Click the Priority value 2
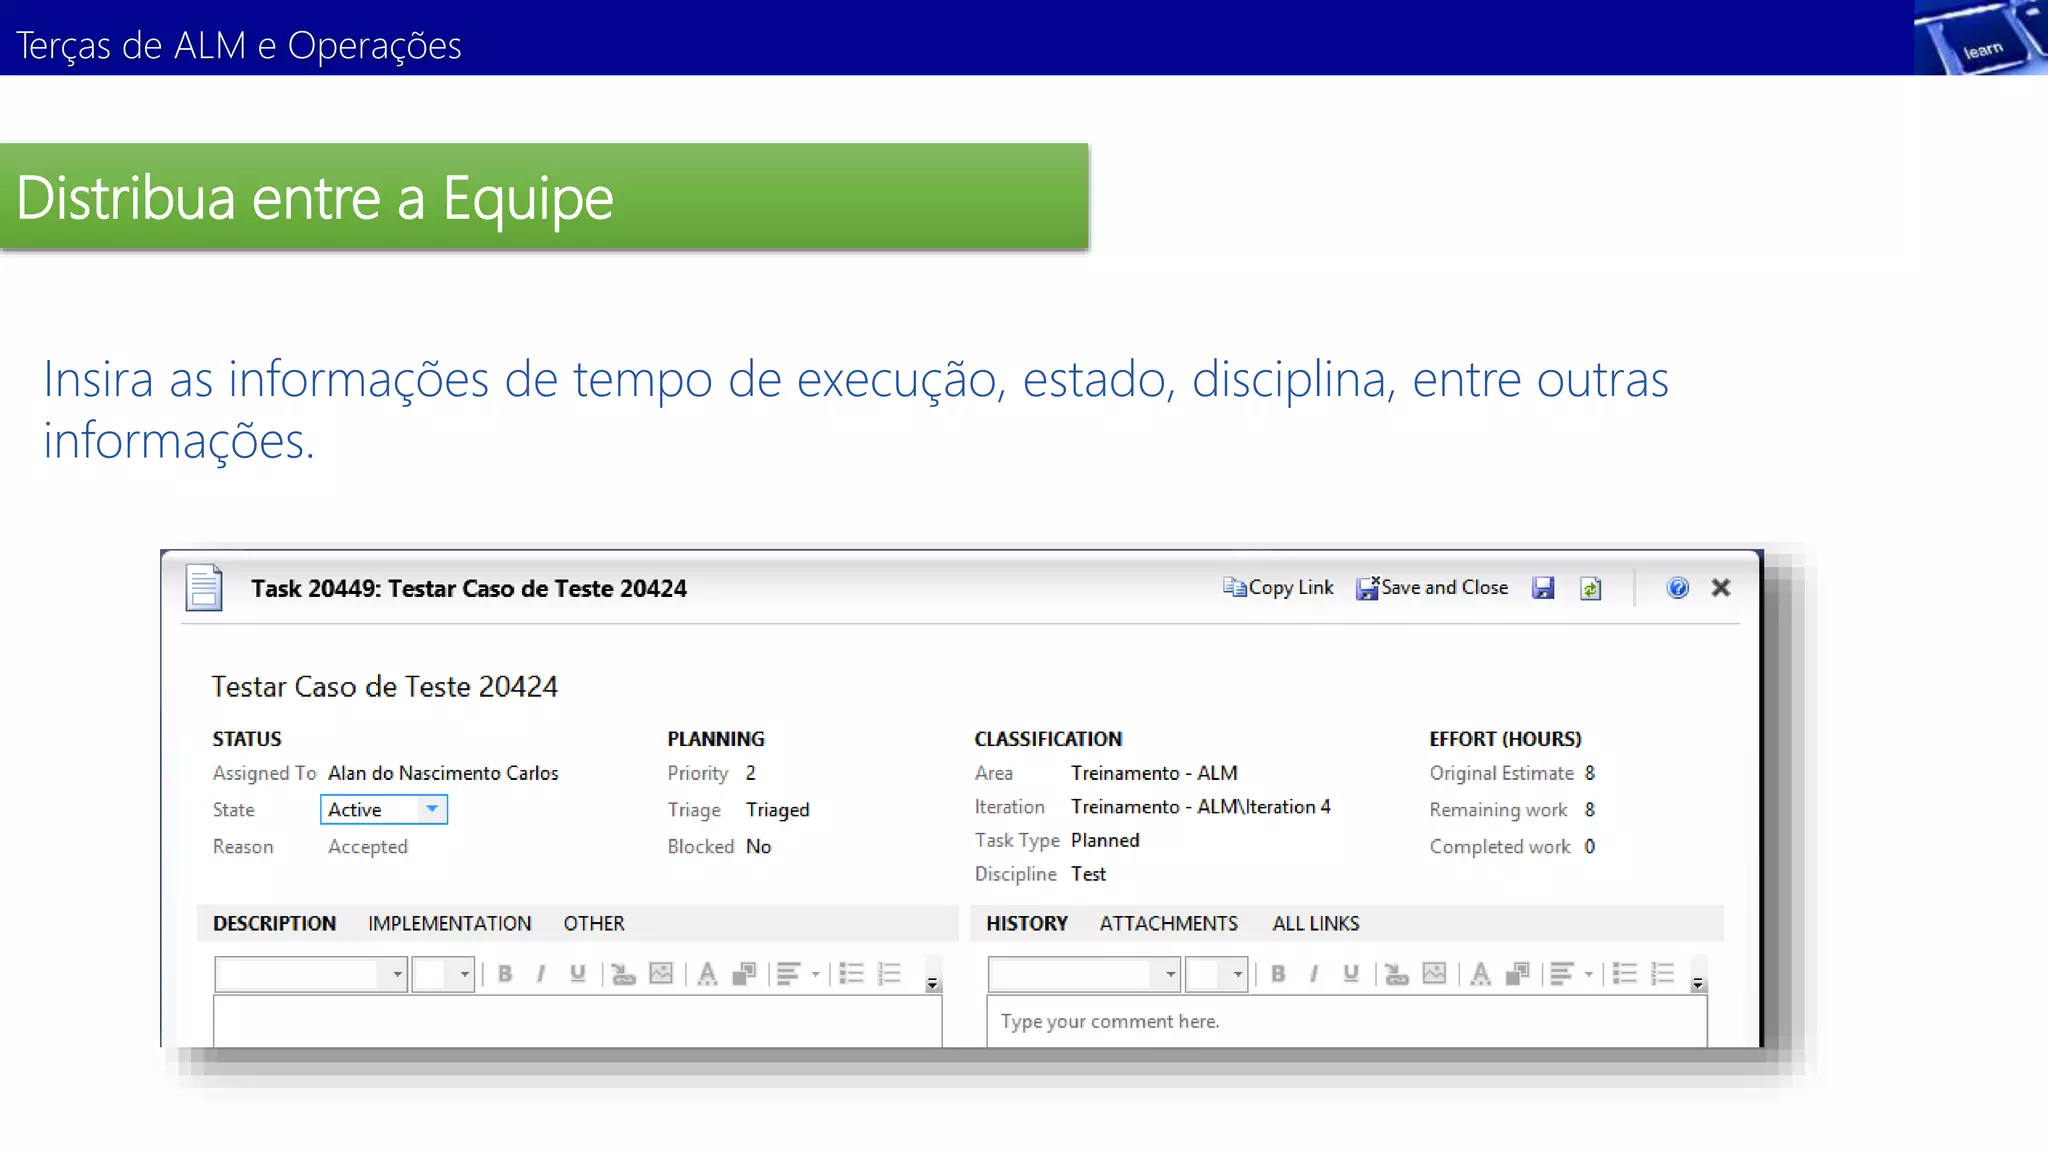The height and width of the screenshot is (1152, 2048). pos(751,773)
